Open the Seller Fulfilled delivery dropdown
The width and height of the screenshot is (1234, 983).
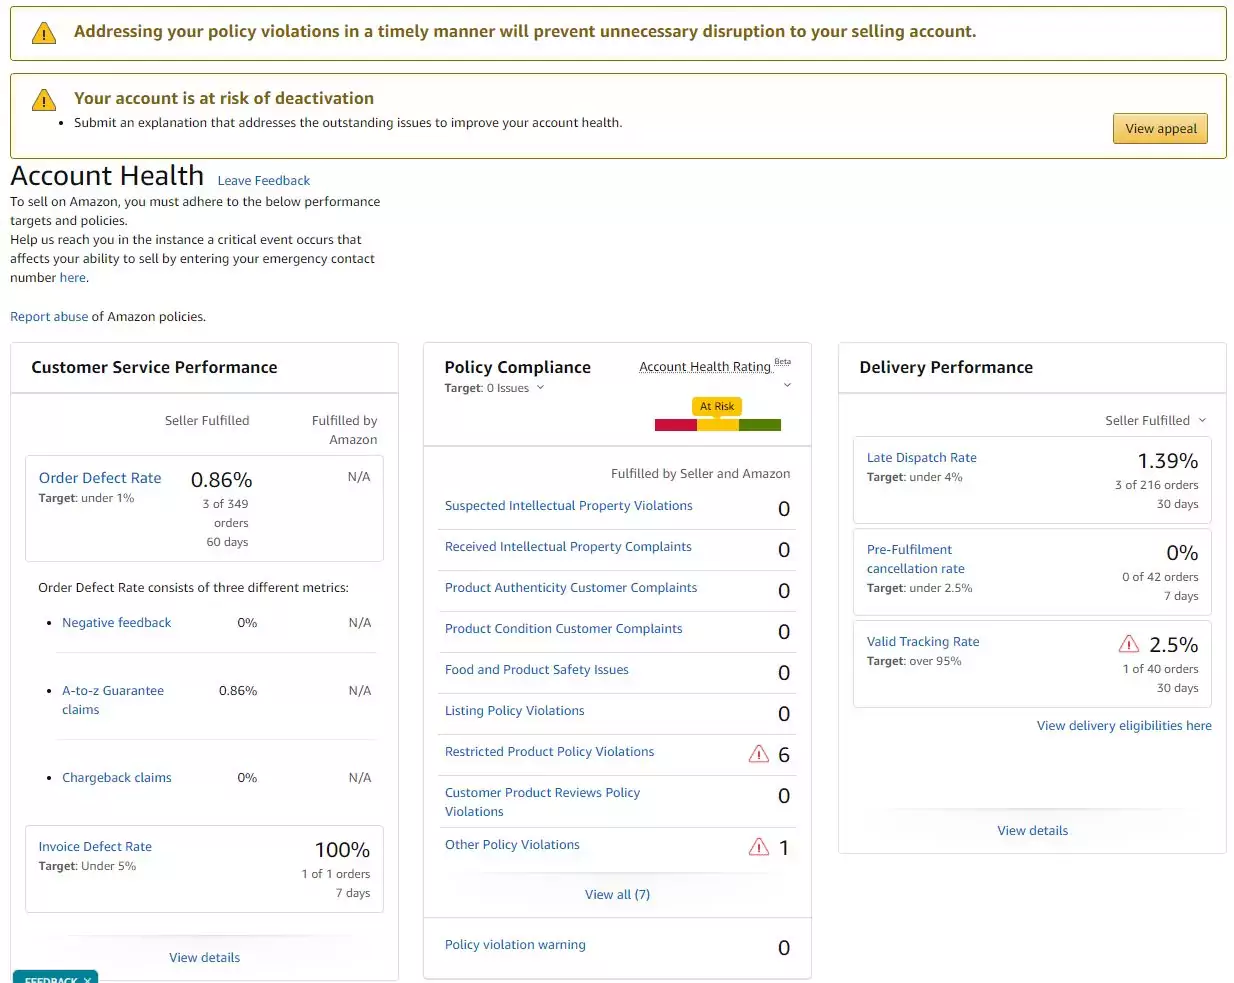[1155, 420]
